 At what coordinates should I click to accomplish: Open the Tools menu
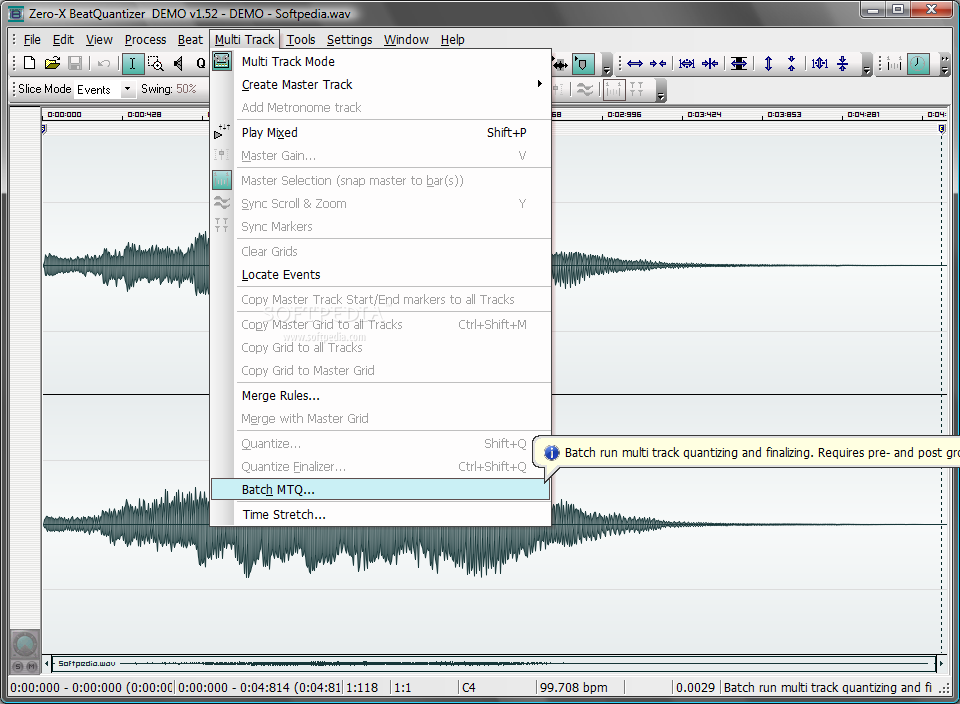point(301,40)
